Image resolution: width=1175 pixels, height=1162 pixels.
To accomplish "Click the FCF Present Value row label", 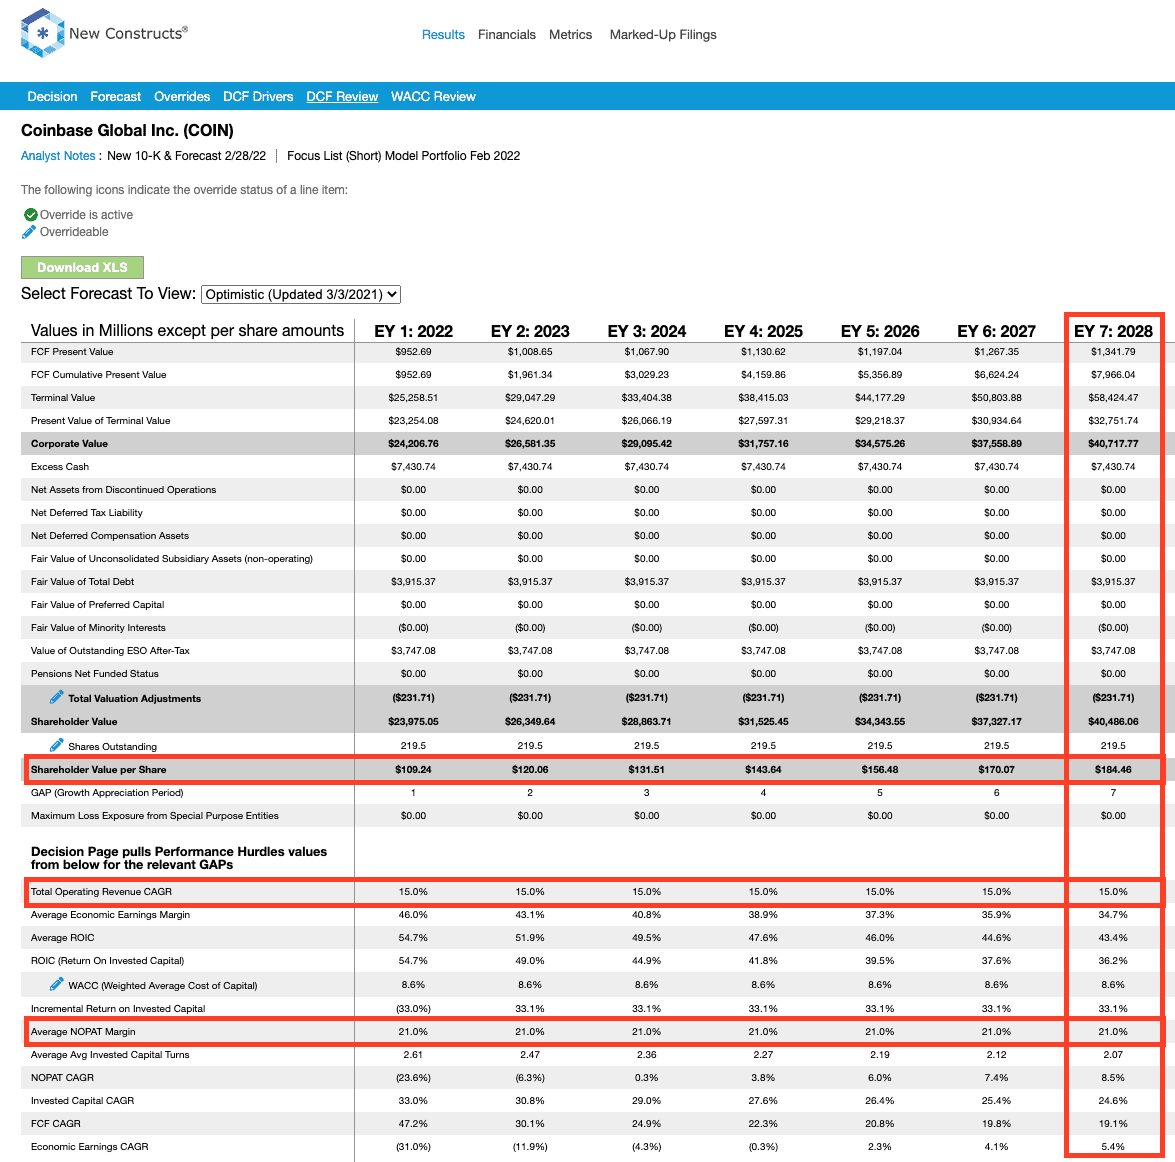I will pyautogui.click(x=72, y=351).
